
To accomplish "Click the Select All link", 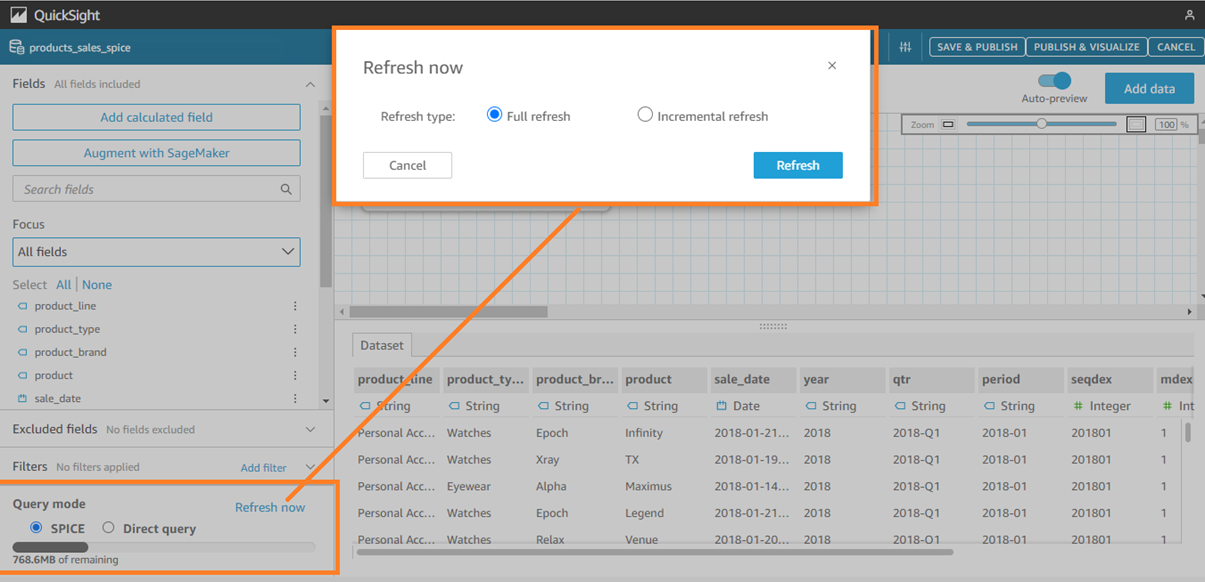I will point(63,285).
